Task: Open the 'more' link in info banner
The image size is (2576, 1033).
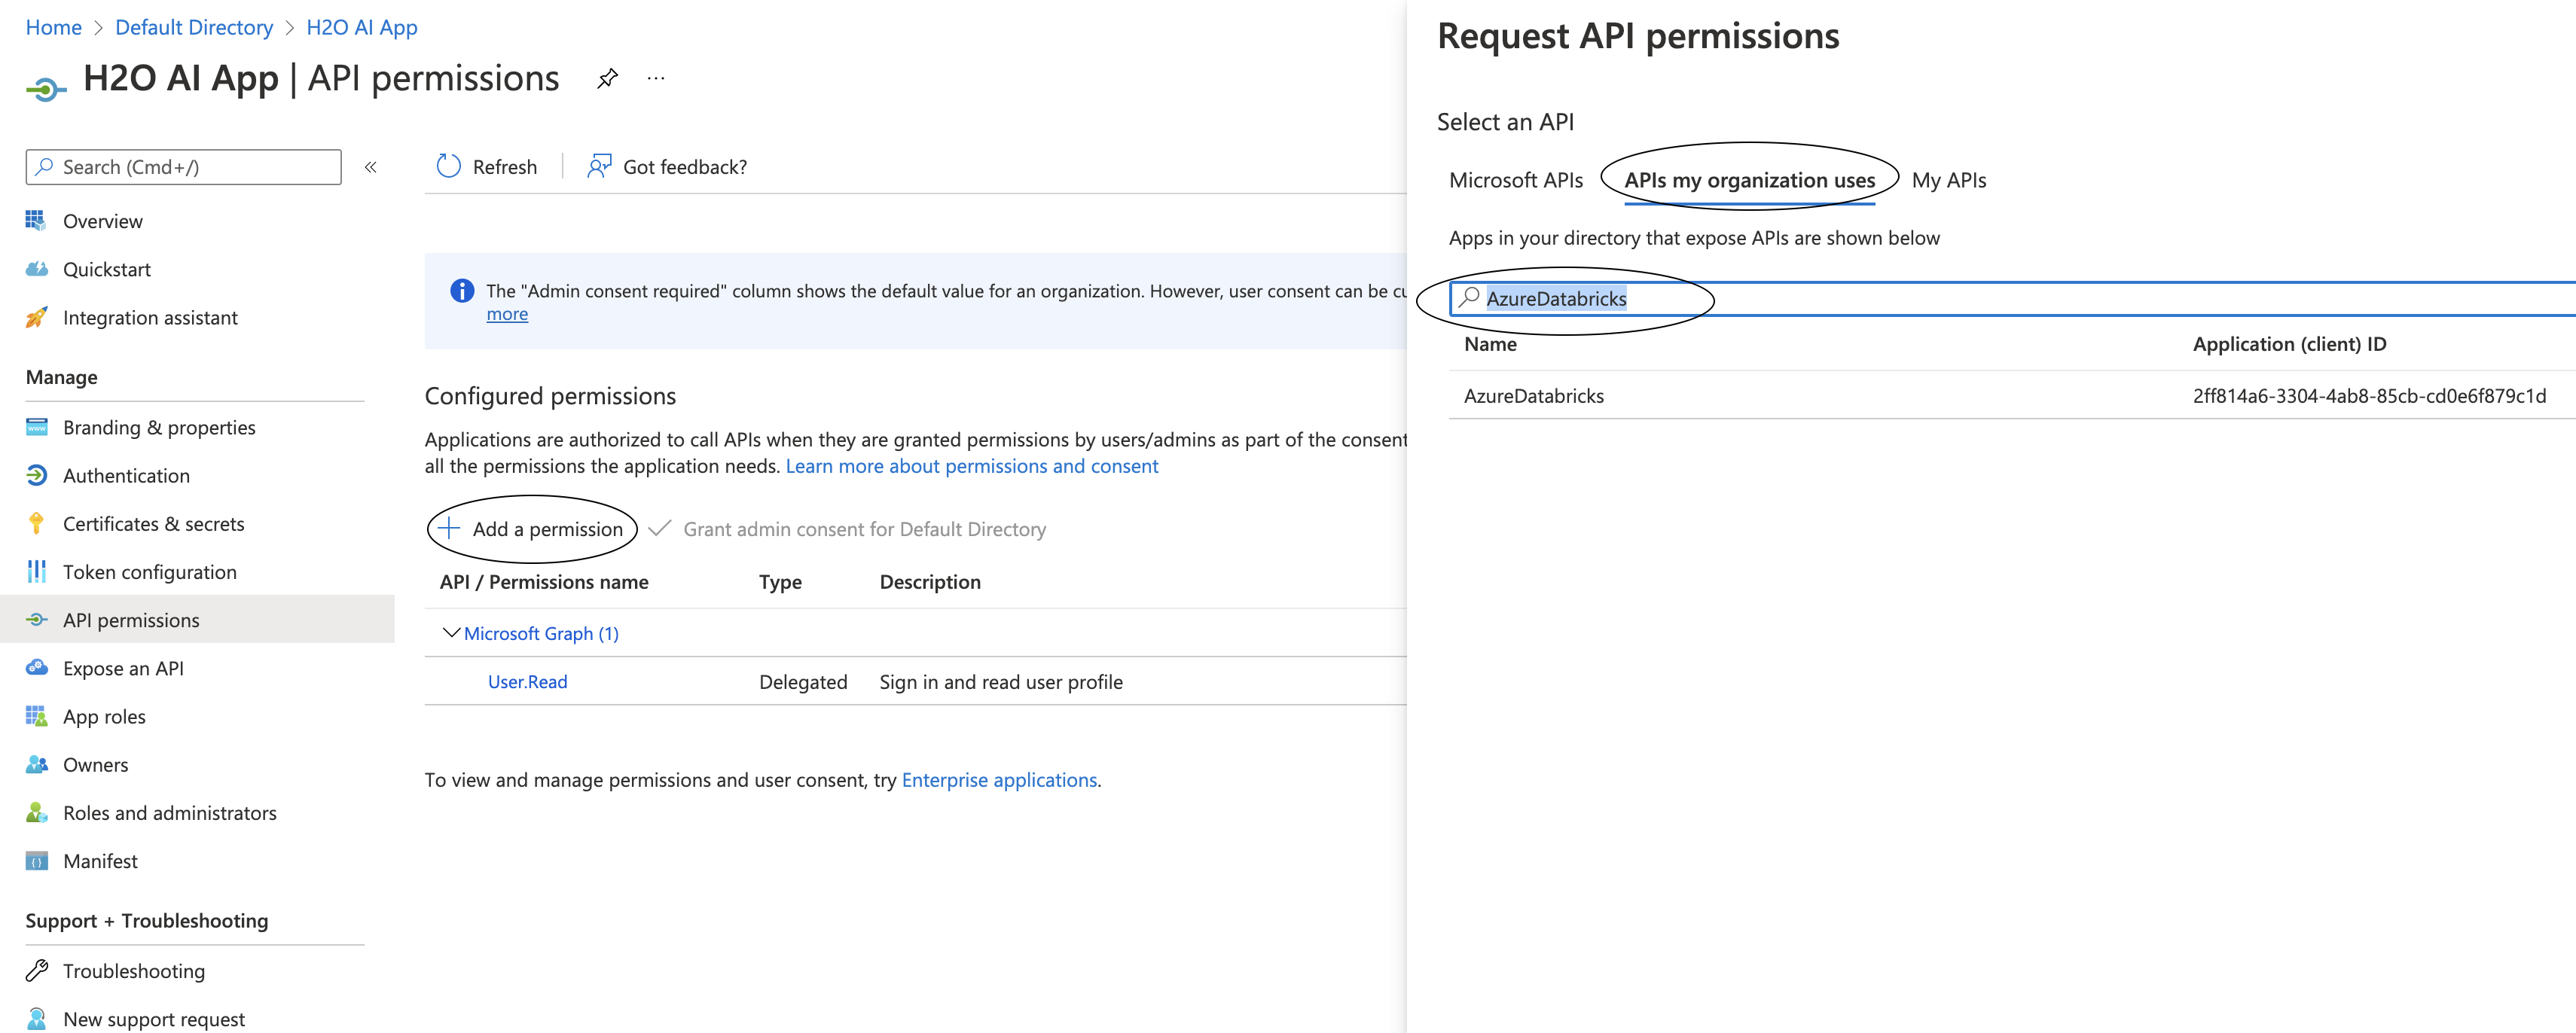Action: point(507,314)
